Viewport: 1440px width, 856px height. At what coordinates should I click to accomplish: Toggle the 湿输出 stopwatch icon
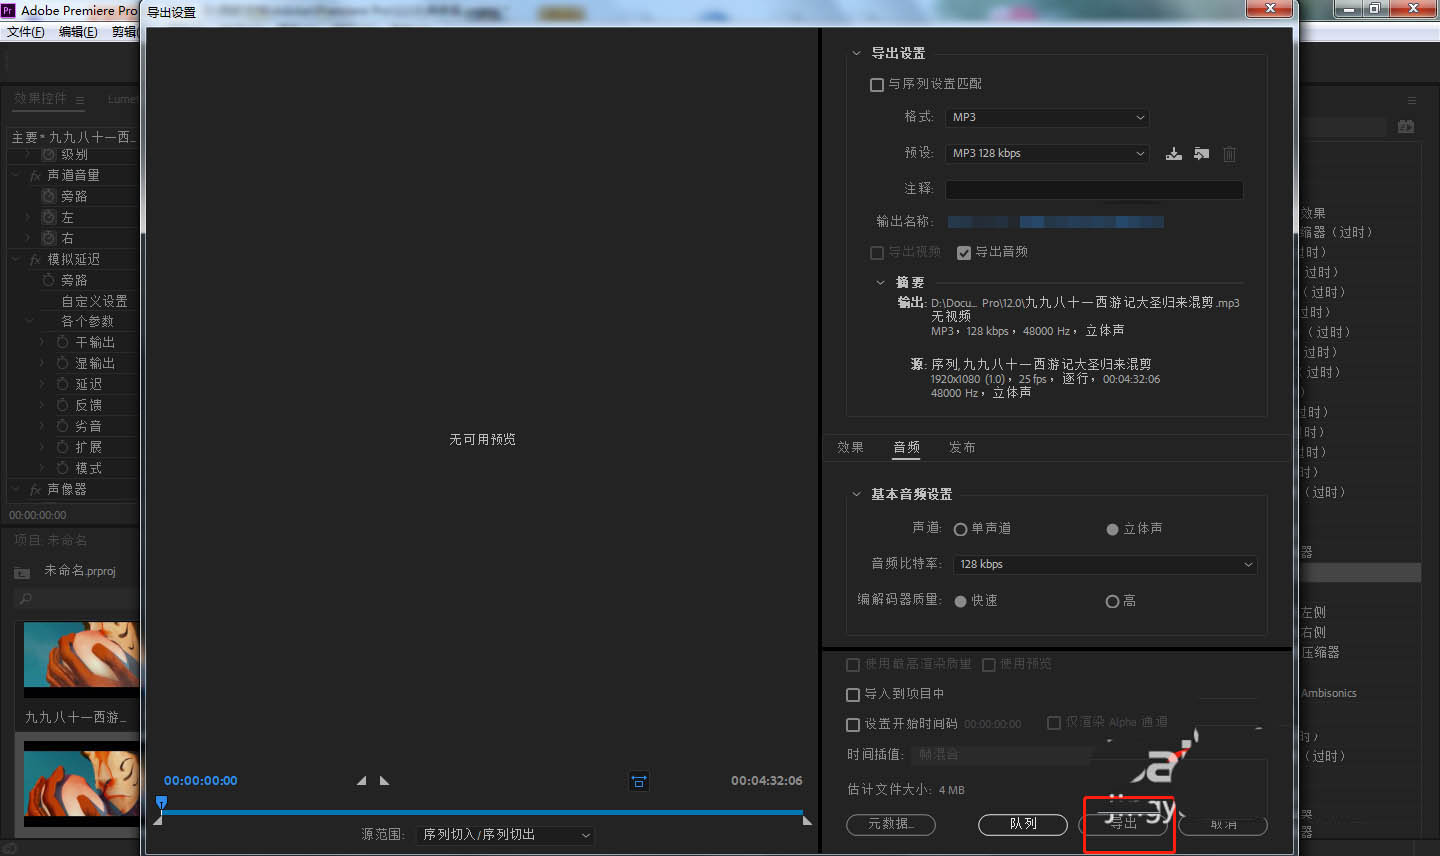63,363
